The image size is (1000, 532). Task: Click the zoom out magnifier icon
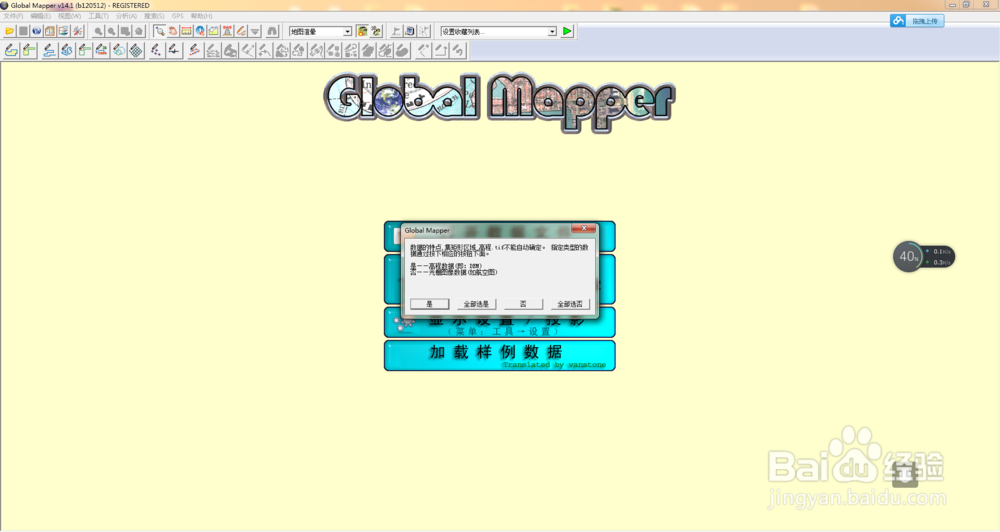[x=112, y=31]
